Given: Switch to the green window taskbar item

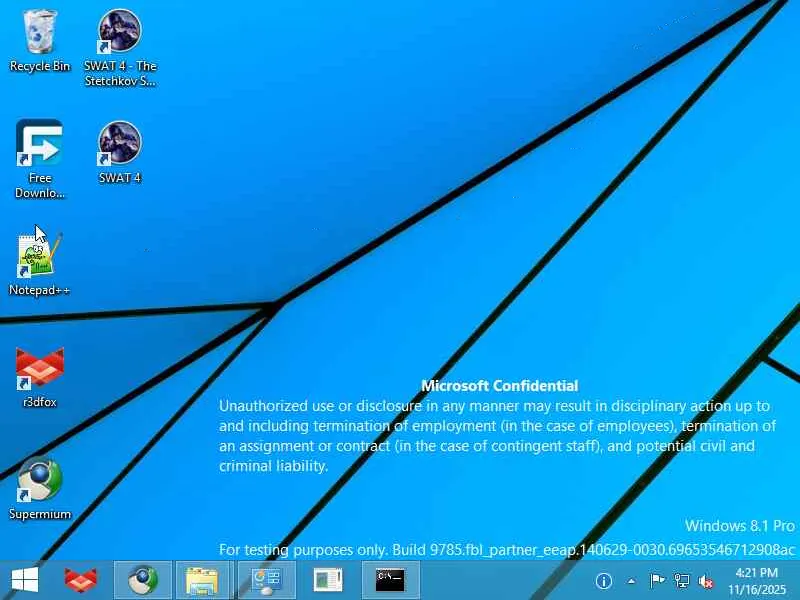Looking at the screenshot, I should click(x=328, y=580).
